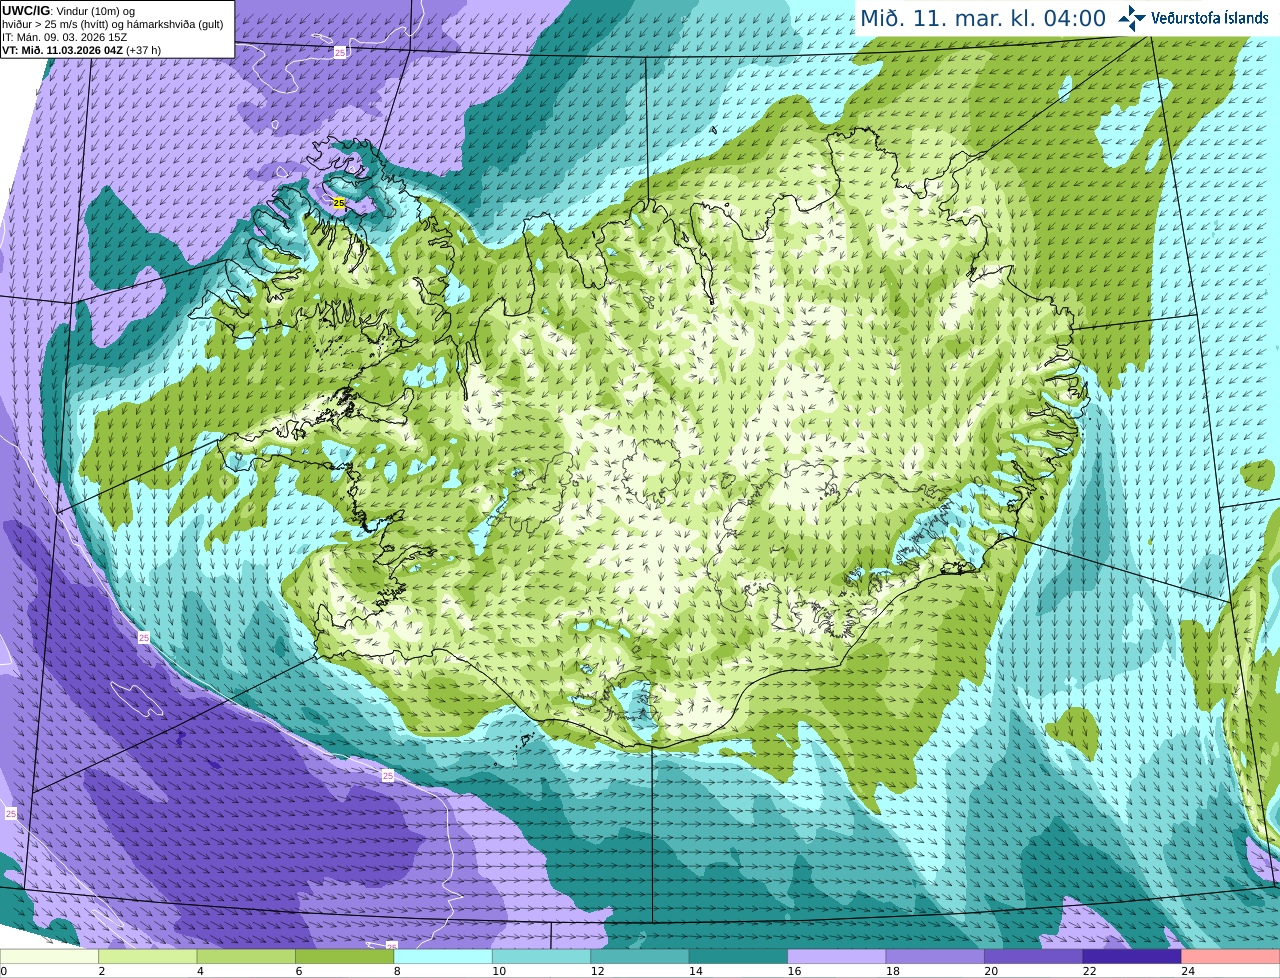Click the scale value 2 below the color bar

tap(102, 971)
